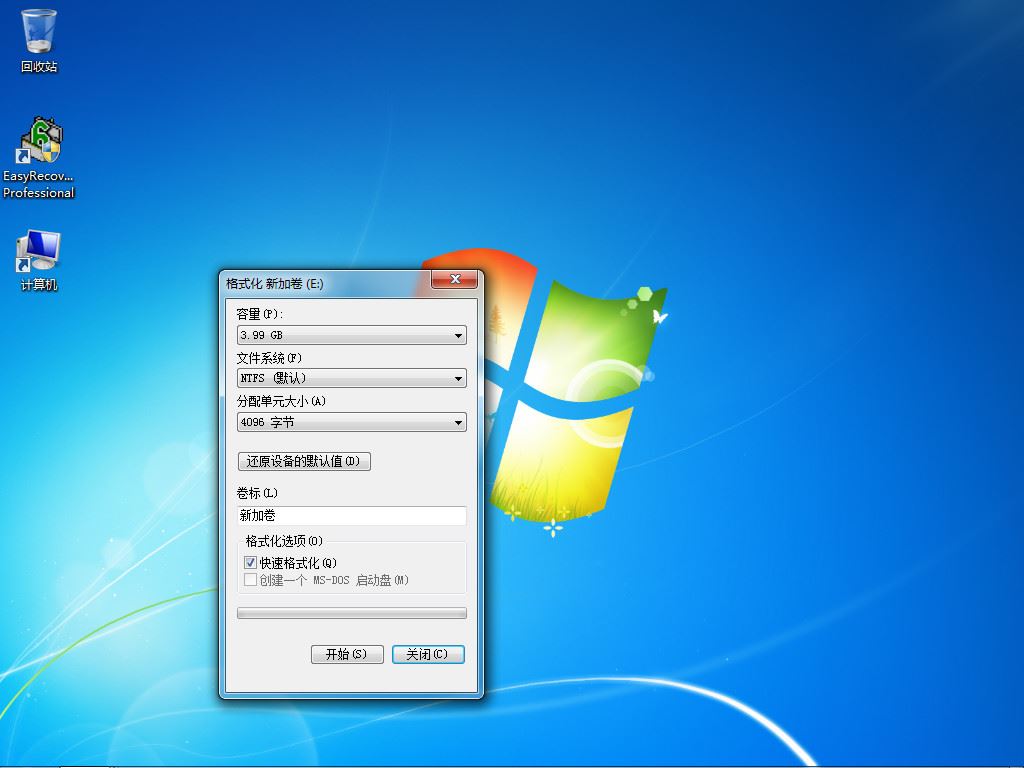Click the 卷标(L) label
Image resolution: width=1024 pixels, height=768 pixels.
coord(257,493)
